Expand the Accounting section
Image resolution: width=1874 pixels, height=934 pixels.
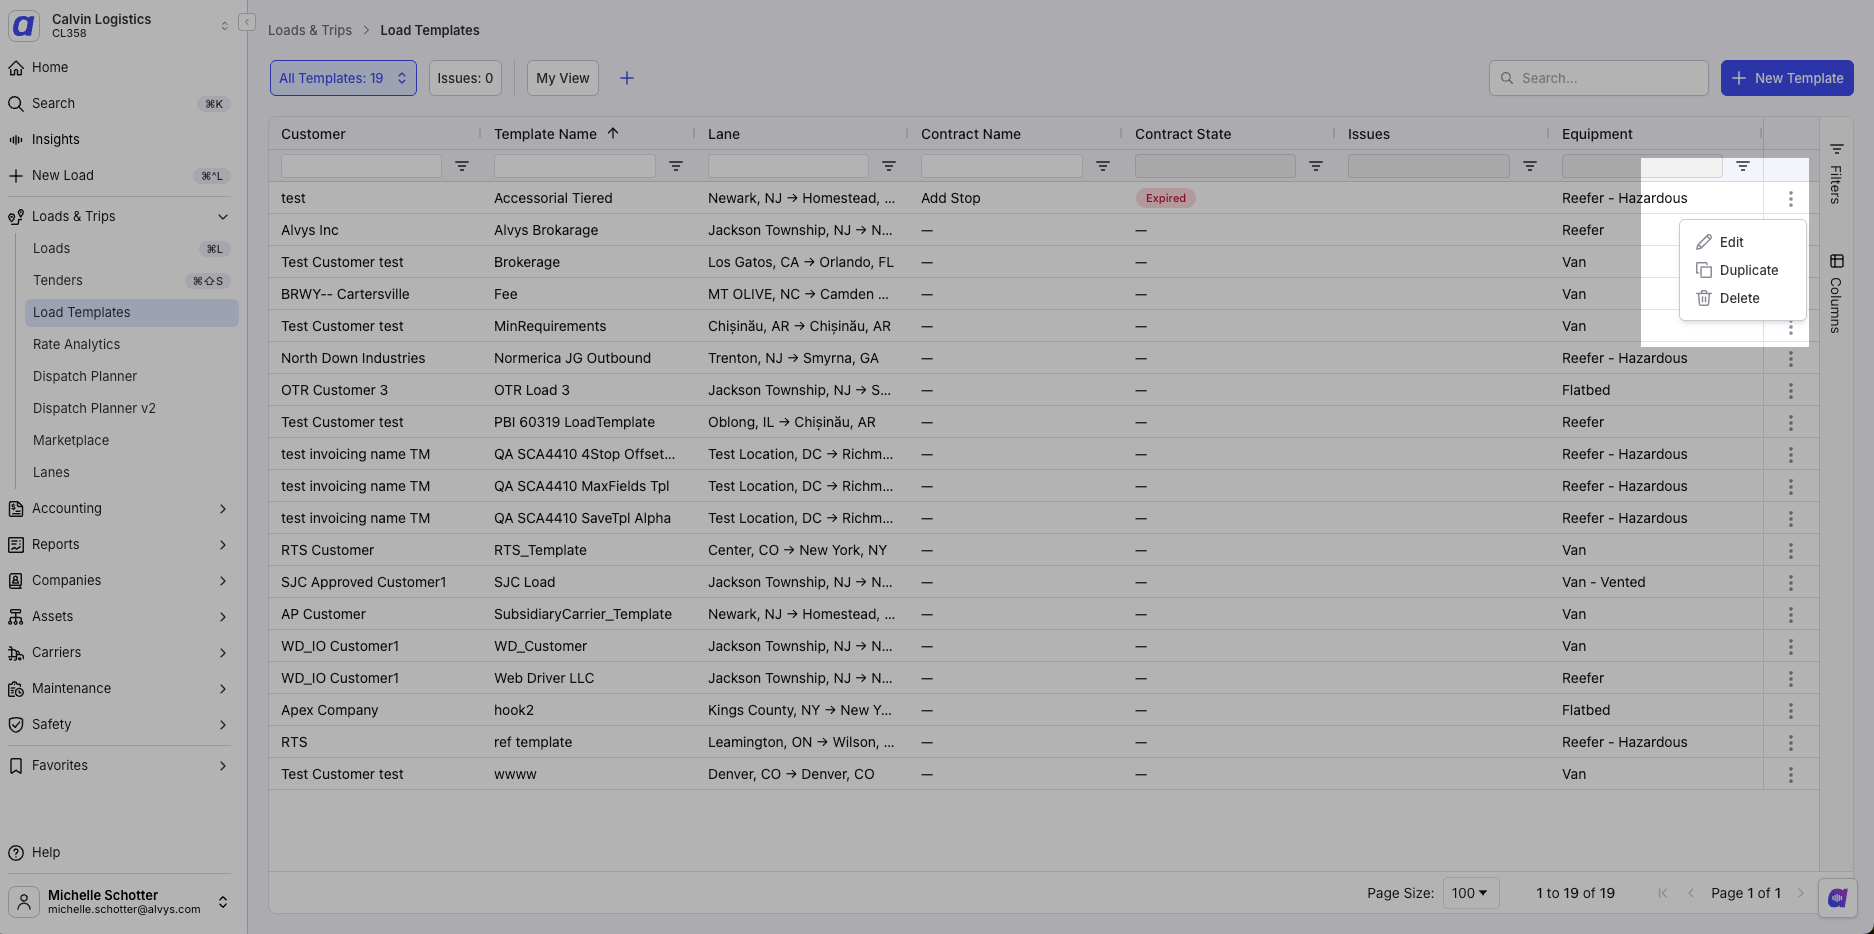223,508
